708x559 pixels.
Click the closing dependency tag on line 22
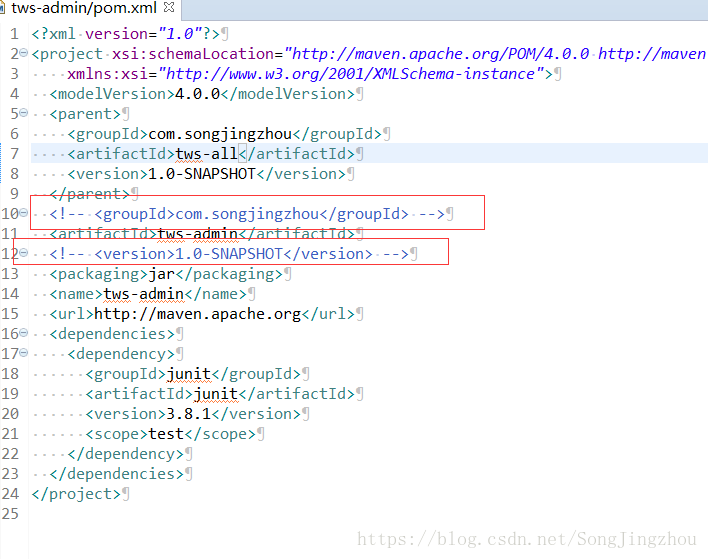[x=126, y=454]
